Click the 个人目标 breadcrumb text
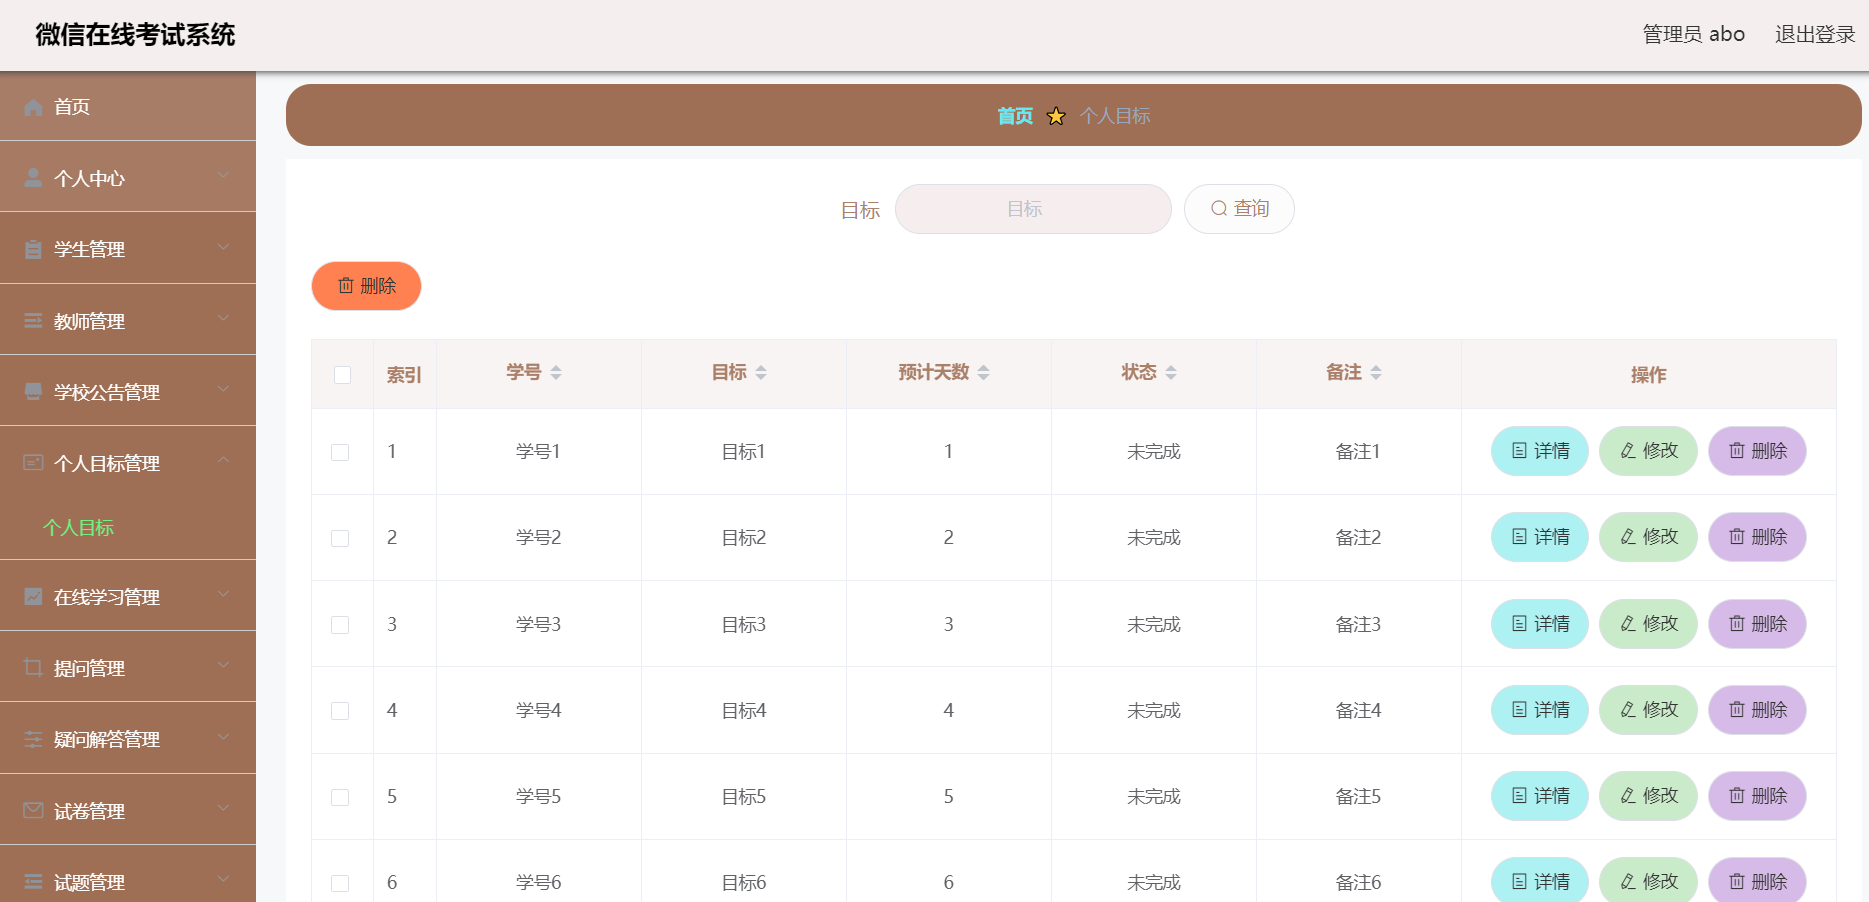1869x902 pixels. [x=1115, y=116]
